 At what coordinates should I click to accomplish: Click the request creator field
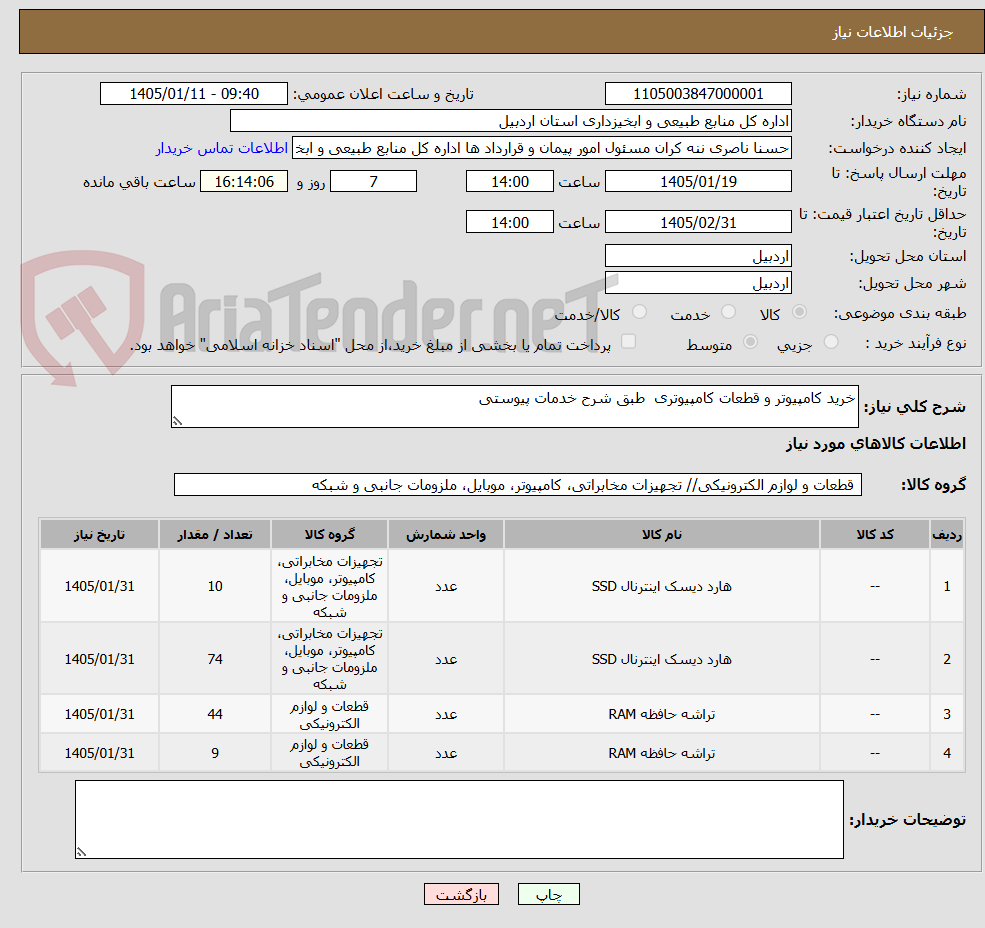point(541,148)
